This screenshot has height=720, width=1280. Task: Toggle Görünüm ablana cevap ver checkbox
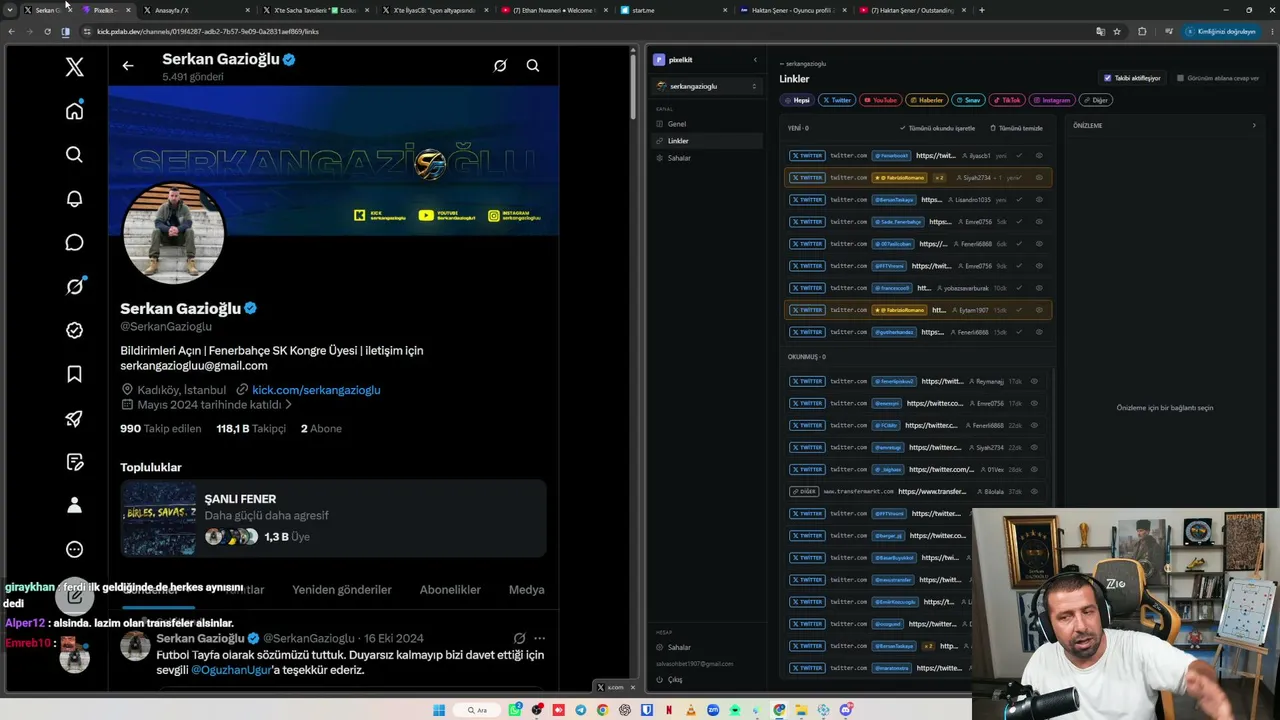[1181, 78]
